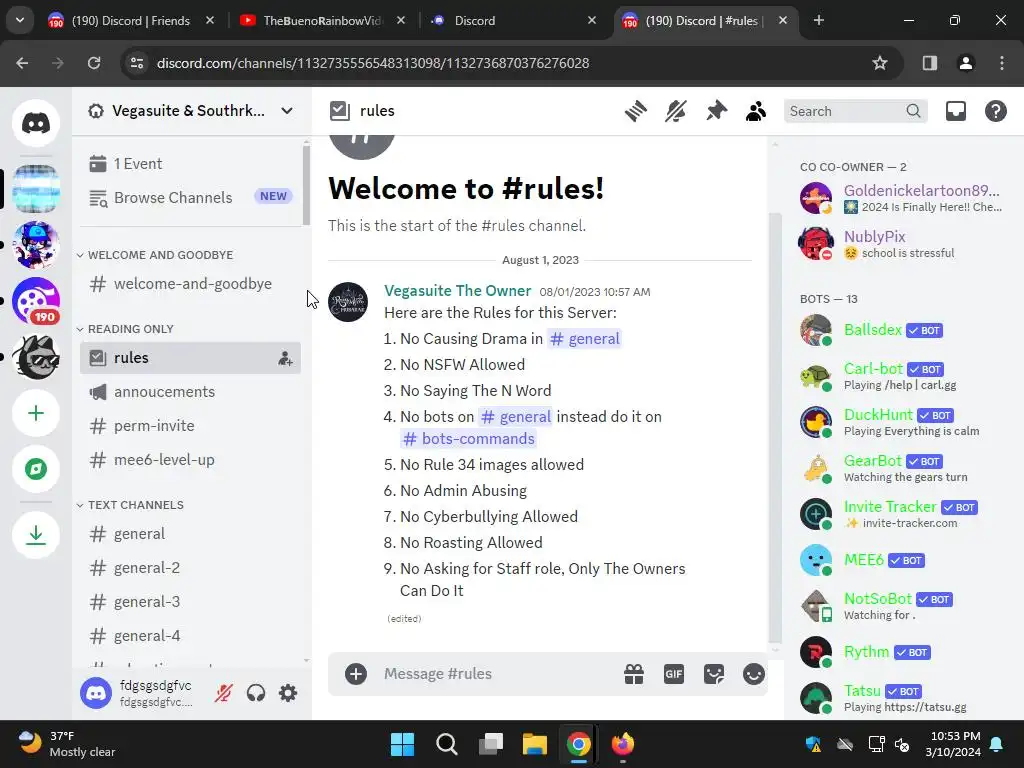Collapse the TEXT CHANNELS category
Image resolution: width=1024 pixels, height=768 pixels.
[x=131, y=505]
